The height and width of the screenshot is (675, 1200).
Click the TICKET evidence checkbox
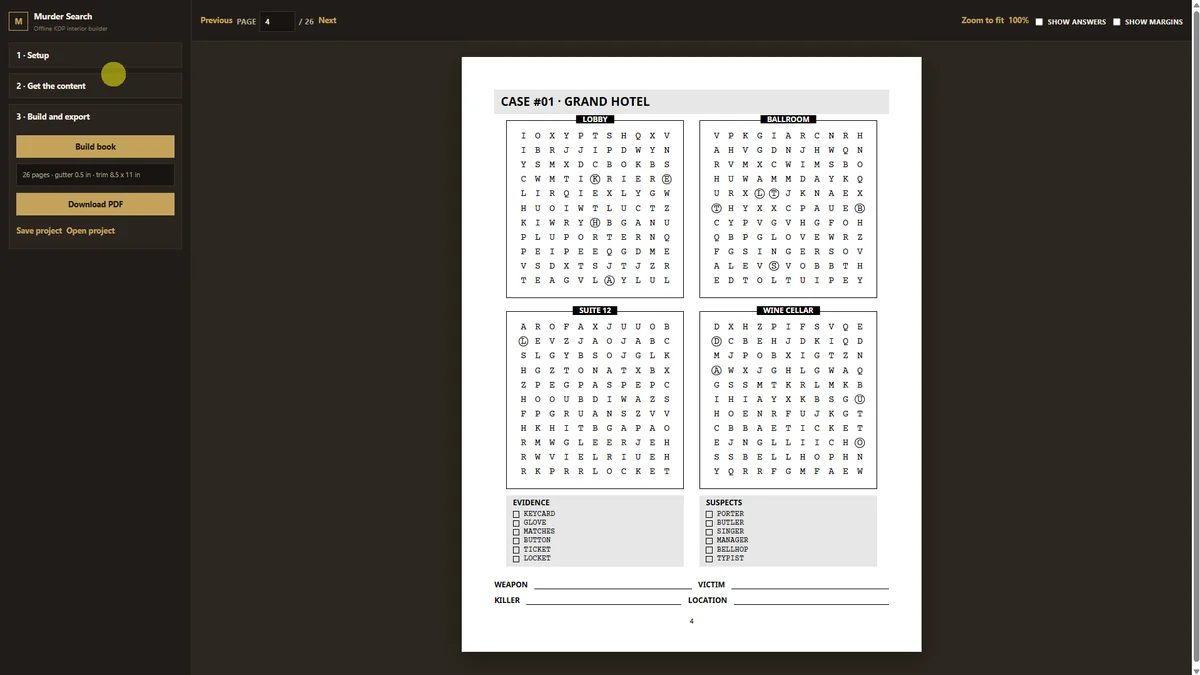pos(516,550)
